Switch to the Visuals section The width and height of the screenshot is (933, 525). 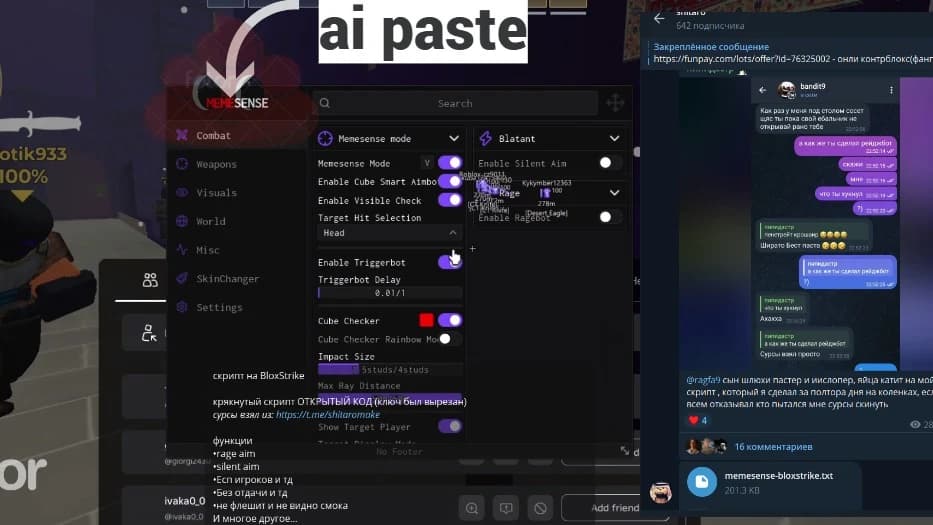[217, 193]
